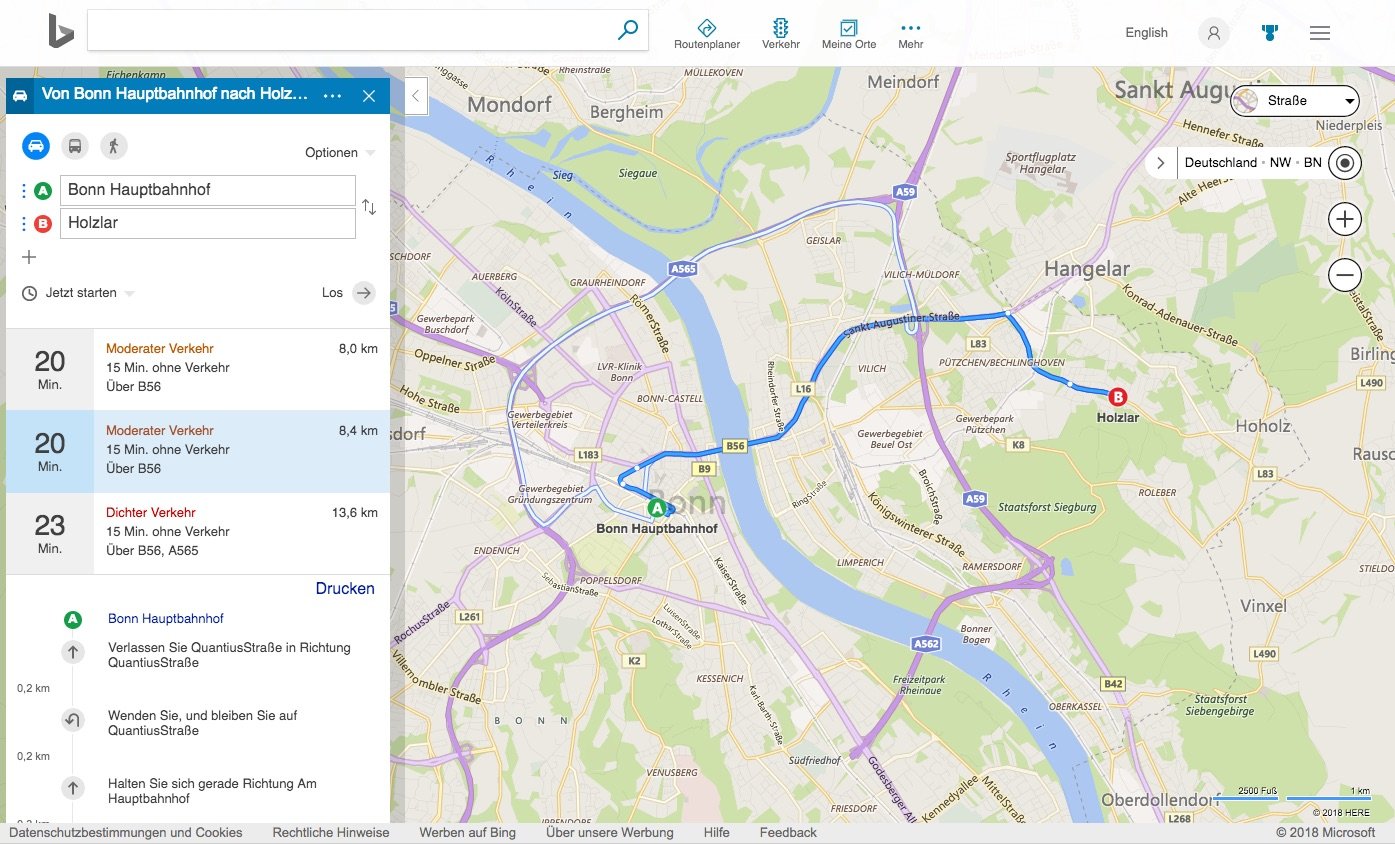Zoom in on the map

[x=1345, y=219]
